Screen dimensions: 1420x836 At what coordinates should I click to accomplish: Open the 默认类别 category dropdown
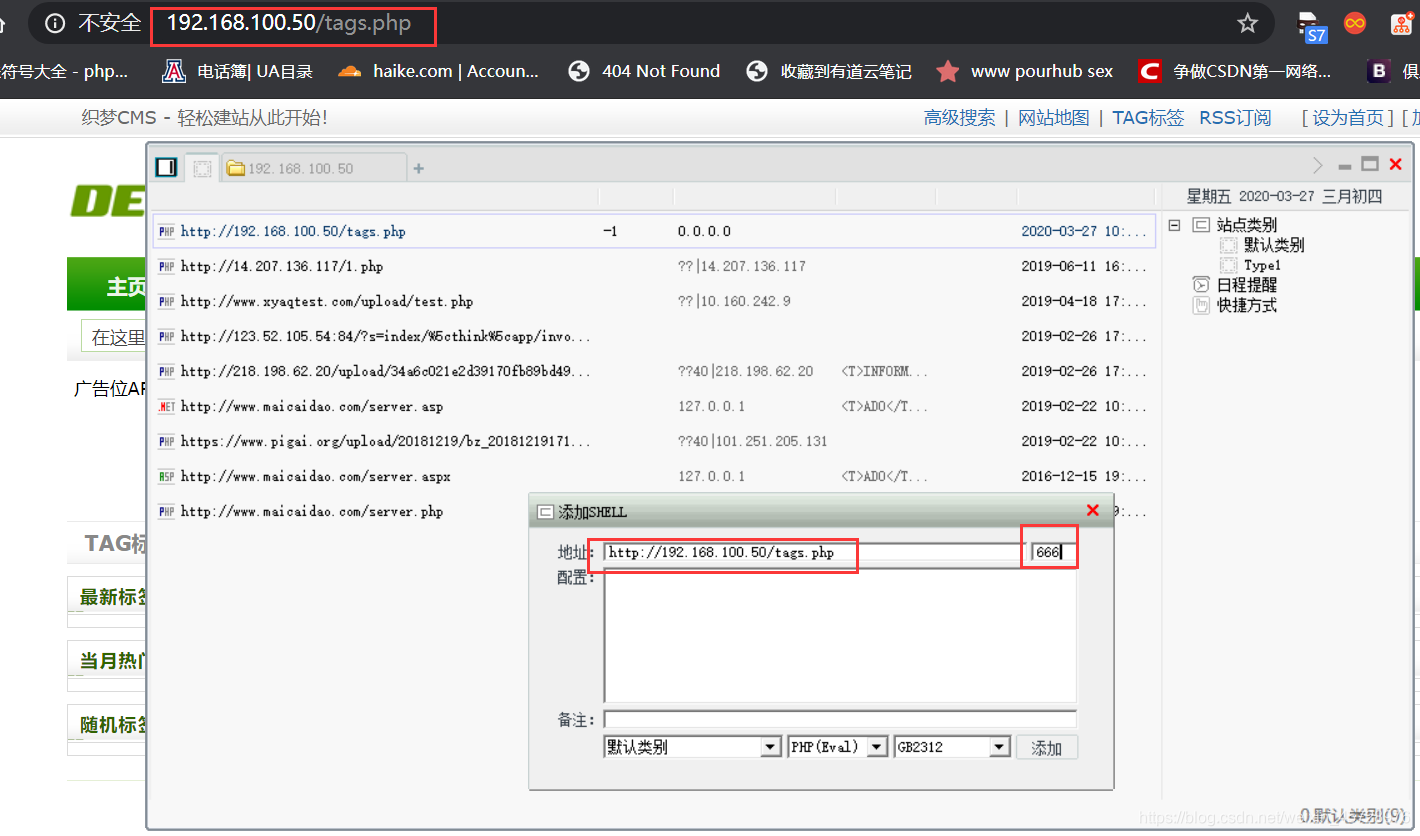[692, 747]
